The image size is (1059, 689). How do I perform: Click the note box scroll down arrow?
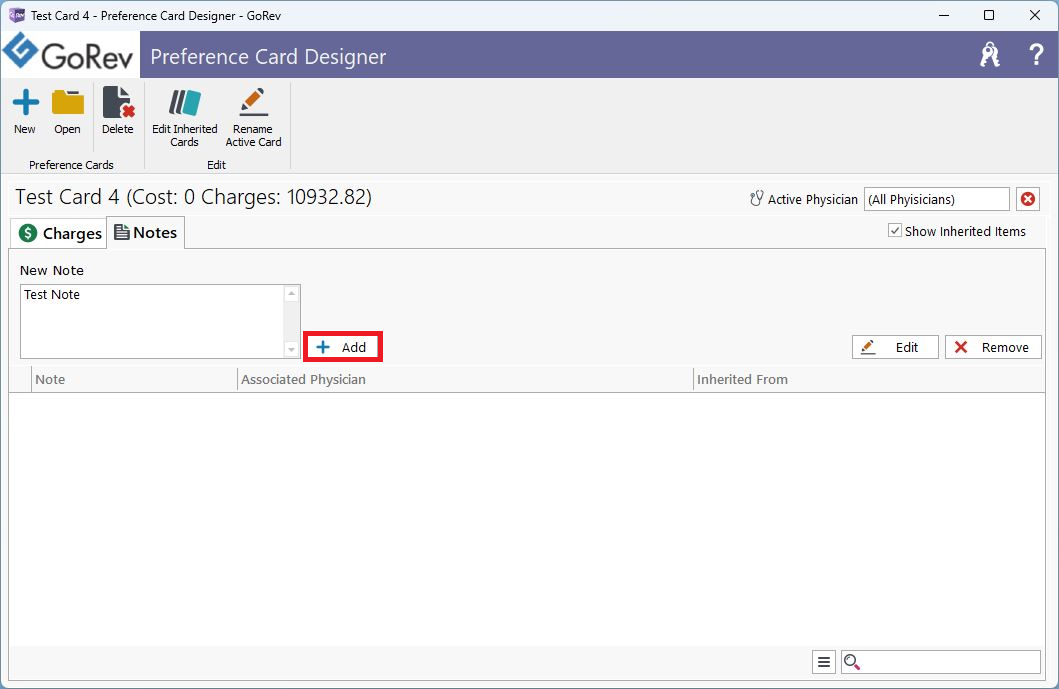[x=292, y=349]
